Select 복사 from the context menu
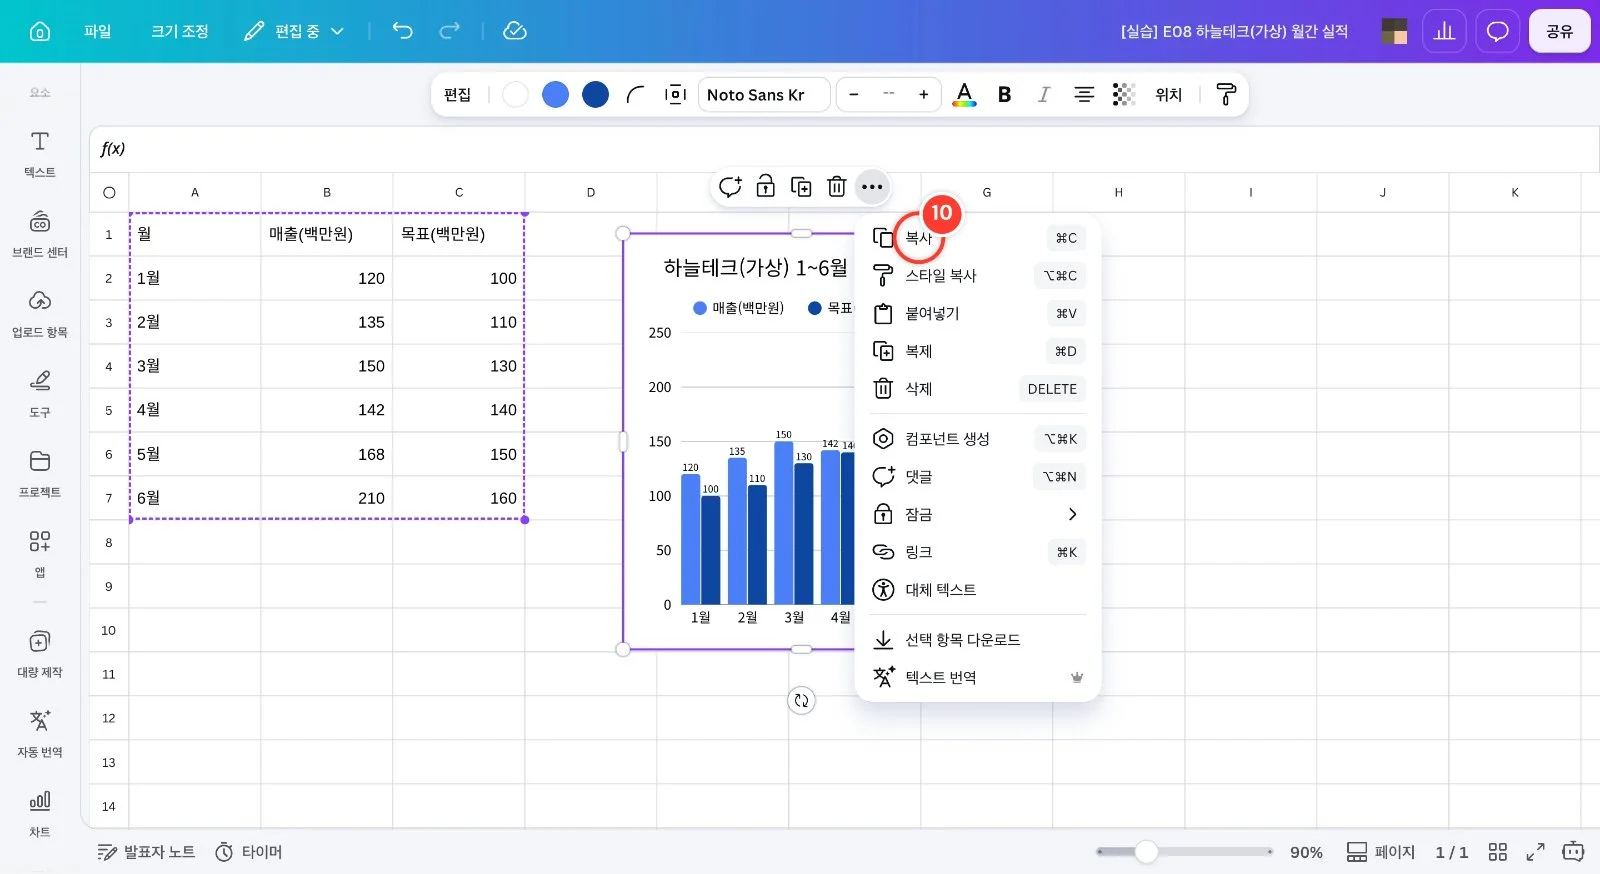The image size is (1600, 874). (978, 238)
